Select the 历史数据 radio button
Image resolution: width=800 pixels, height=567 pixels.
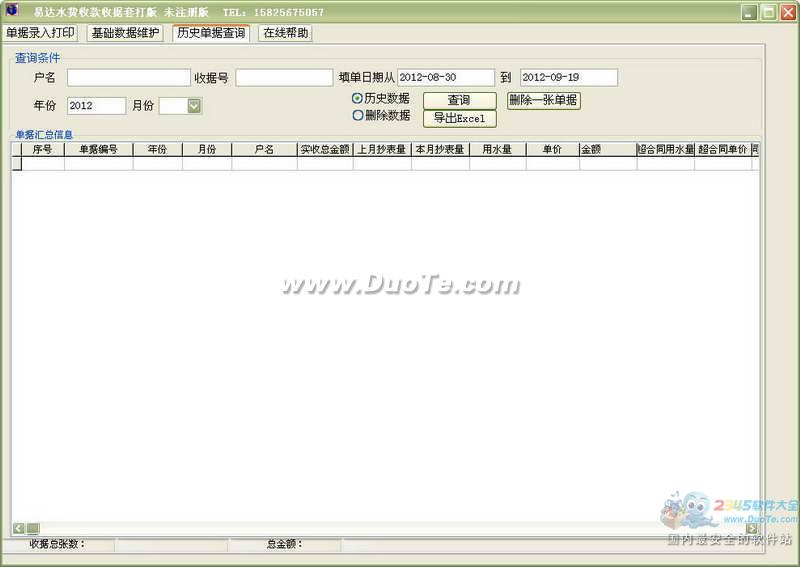358,98
